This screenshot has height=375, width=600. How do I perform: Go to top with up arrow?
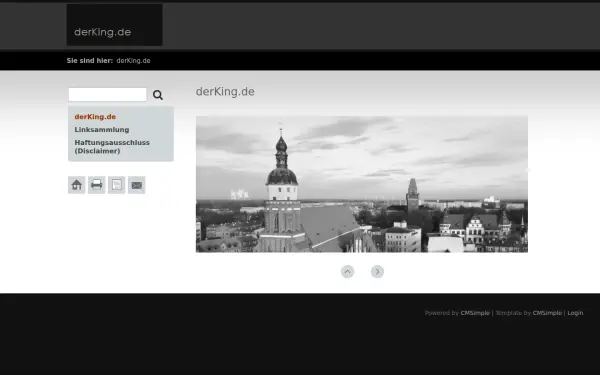(x=347, y=272)
